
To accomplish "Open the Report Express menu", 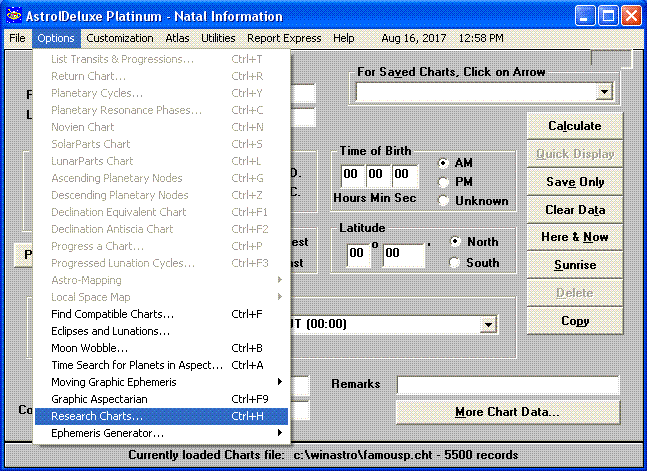I will click(x=284, y=38).
